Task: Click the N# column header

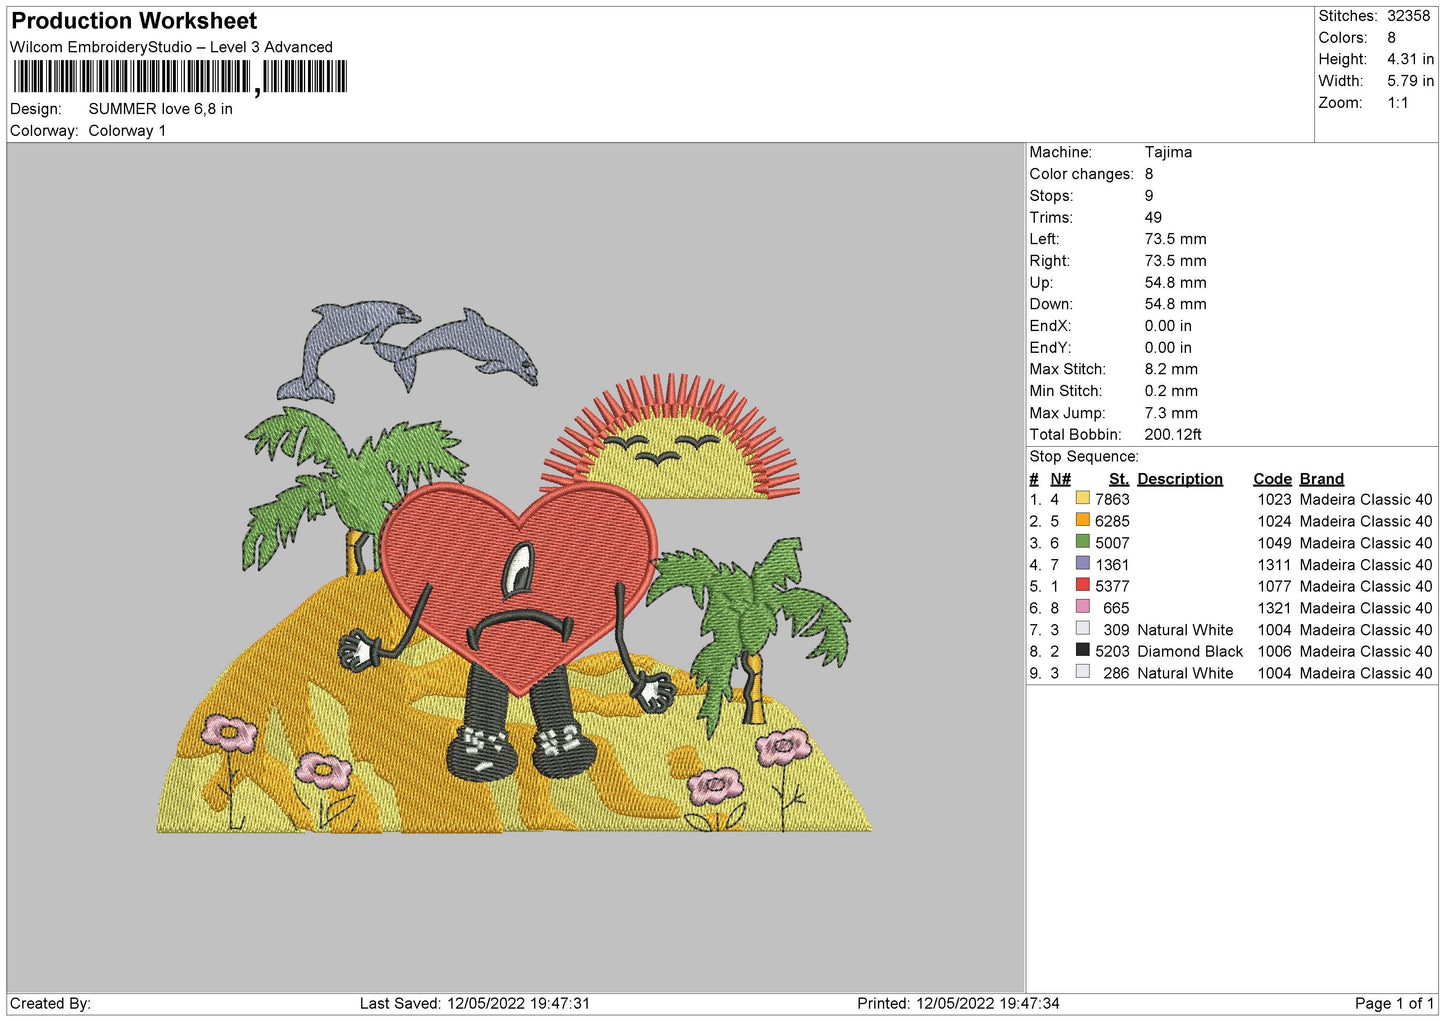Action: pyautogui.click(x=1060, y=479)
